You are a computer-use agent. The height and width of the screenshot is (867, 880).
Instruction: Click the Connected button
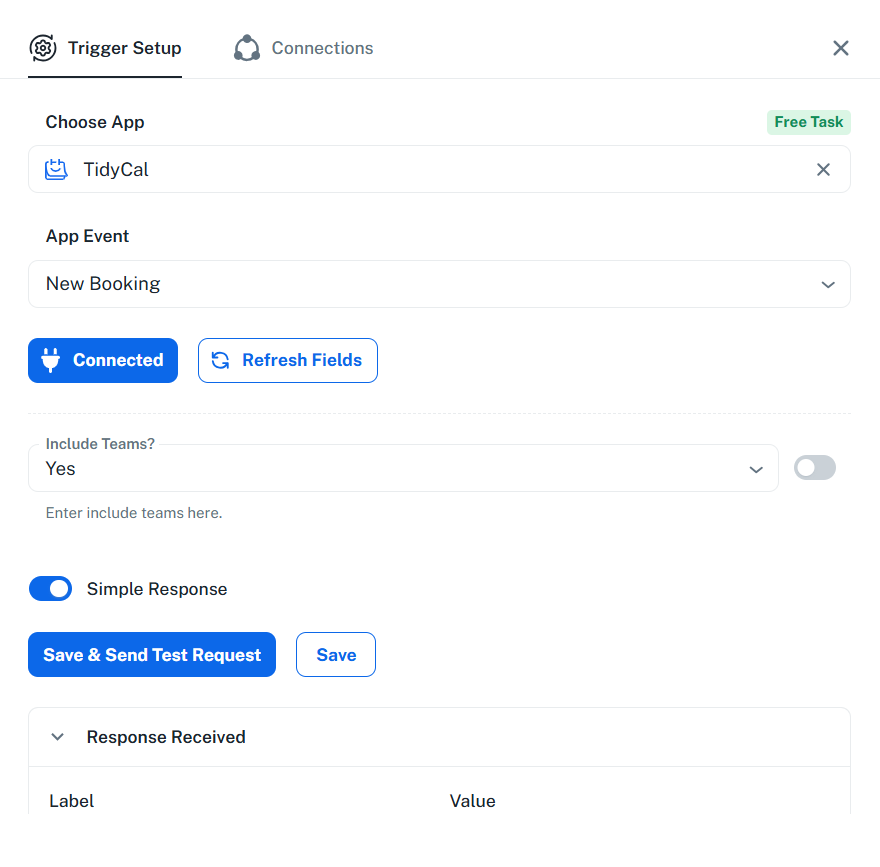(x=103, y=360)
